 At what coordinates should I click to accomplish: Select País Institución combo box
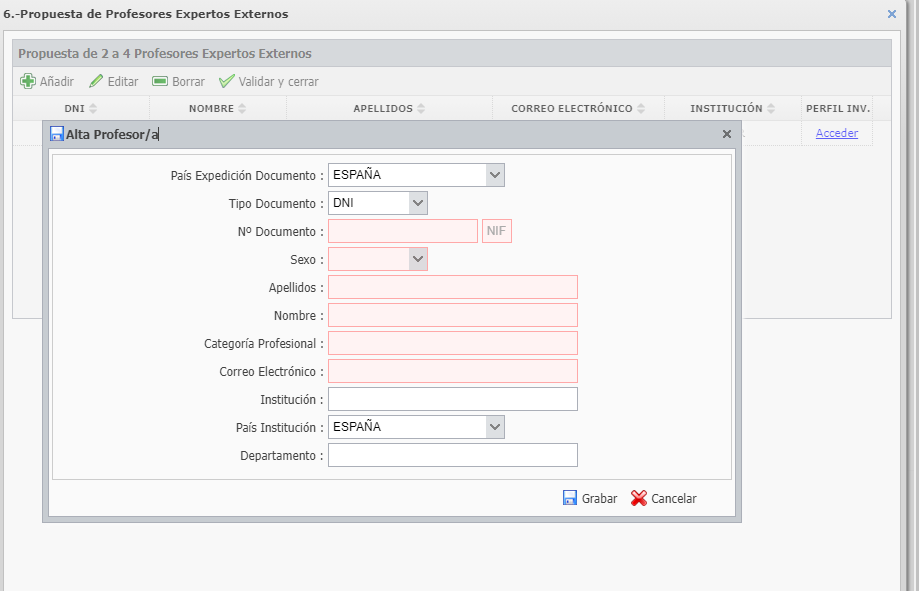coord(416,427)
